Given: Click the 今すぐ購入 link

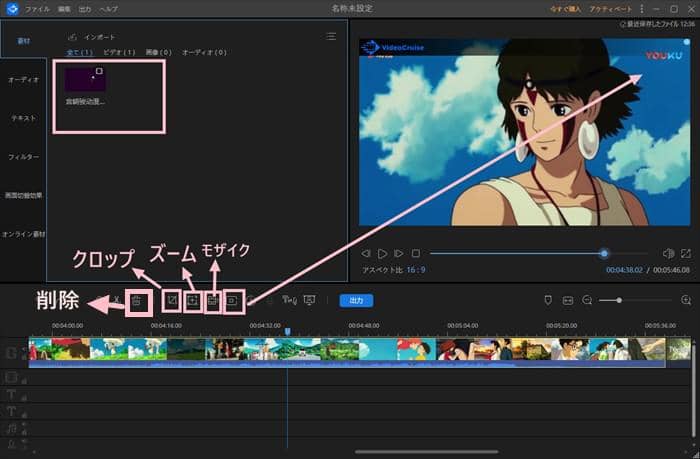Looking at the screenshot, I should click(x=565, y=9).
